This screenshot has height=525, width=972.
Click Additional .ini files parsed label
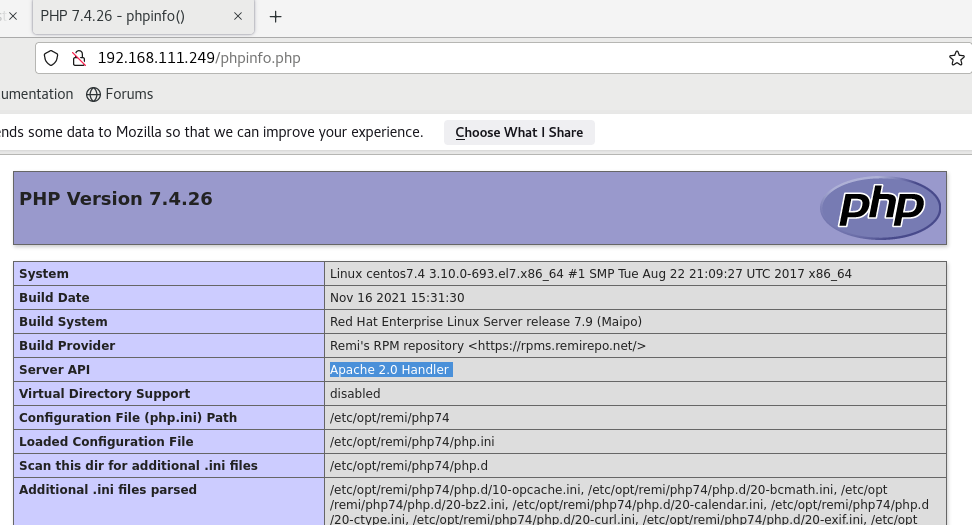click(108, 490)
